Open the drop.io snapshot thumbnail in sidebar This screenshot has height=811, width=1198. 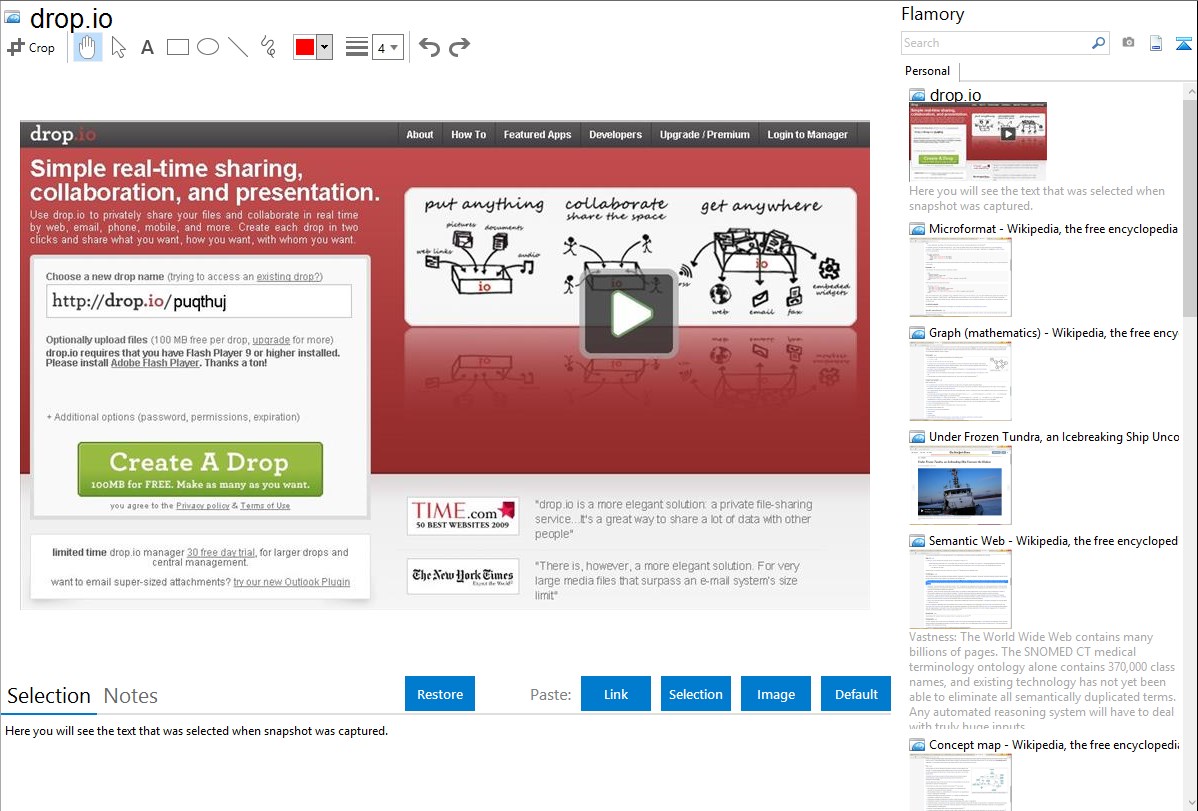(978, 142)
